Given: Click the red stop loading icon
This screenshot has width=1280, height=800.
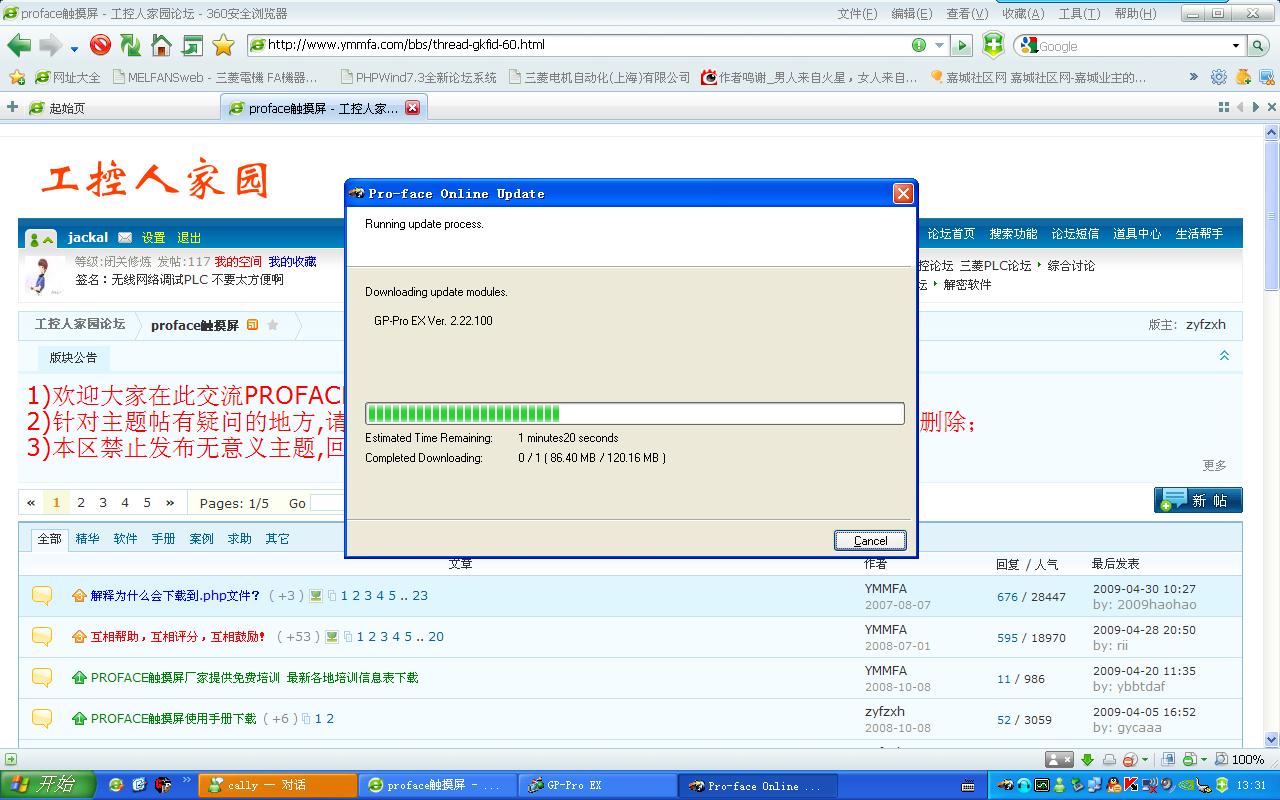Looking at the screenshot, I should click(100, 45).
